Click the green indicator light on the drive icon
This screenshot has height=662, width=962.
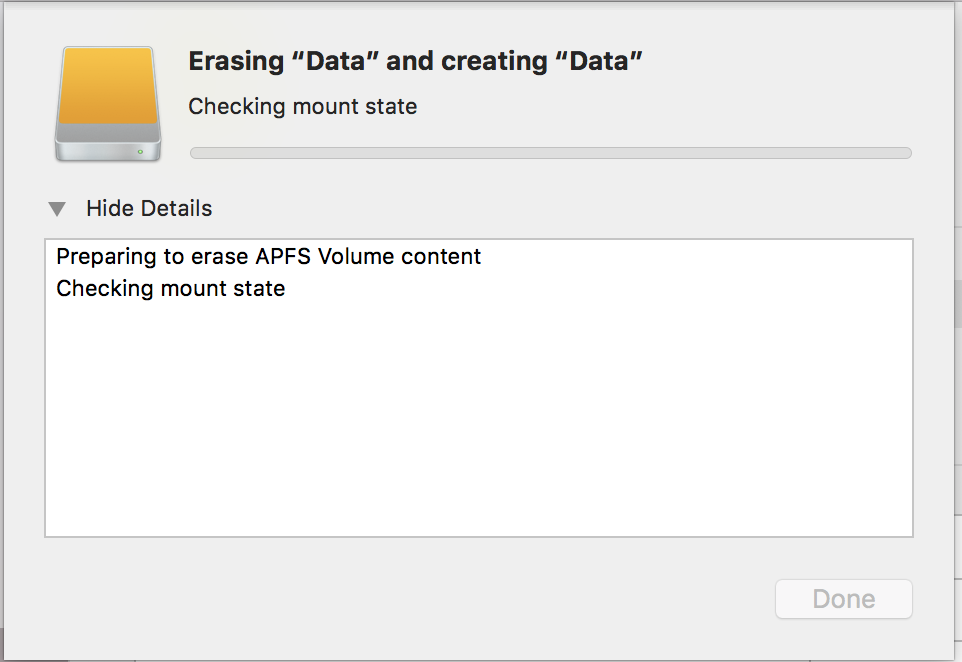click(x=141, y=152)
